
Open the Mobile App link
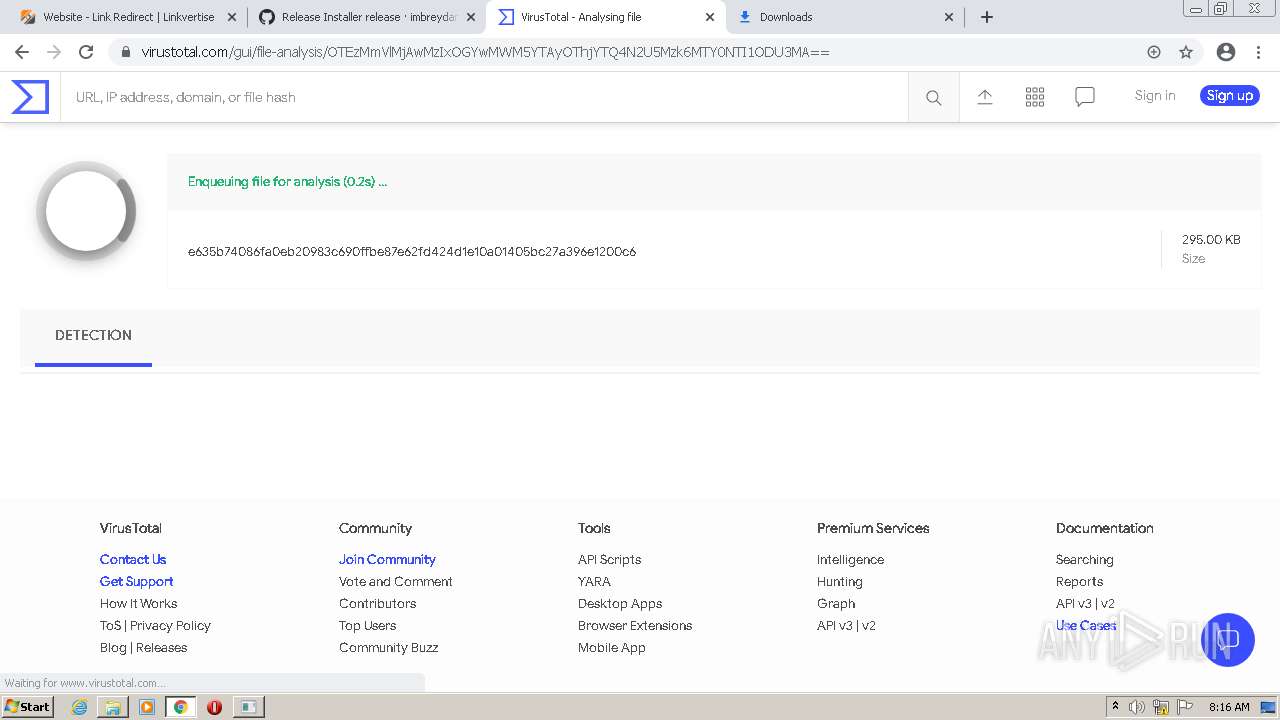[x=612, y=647]
